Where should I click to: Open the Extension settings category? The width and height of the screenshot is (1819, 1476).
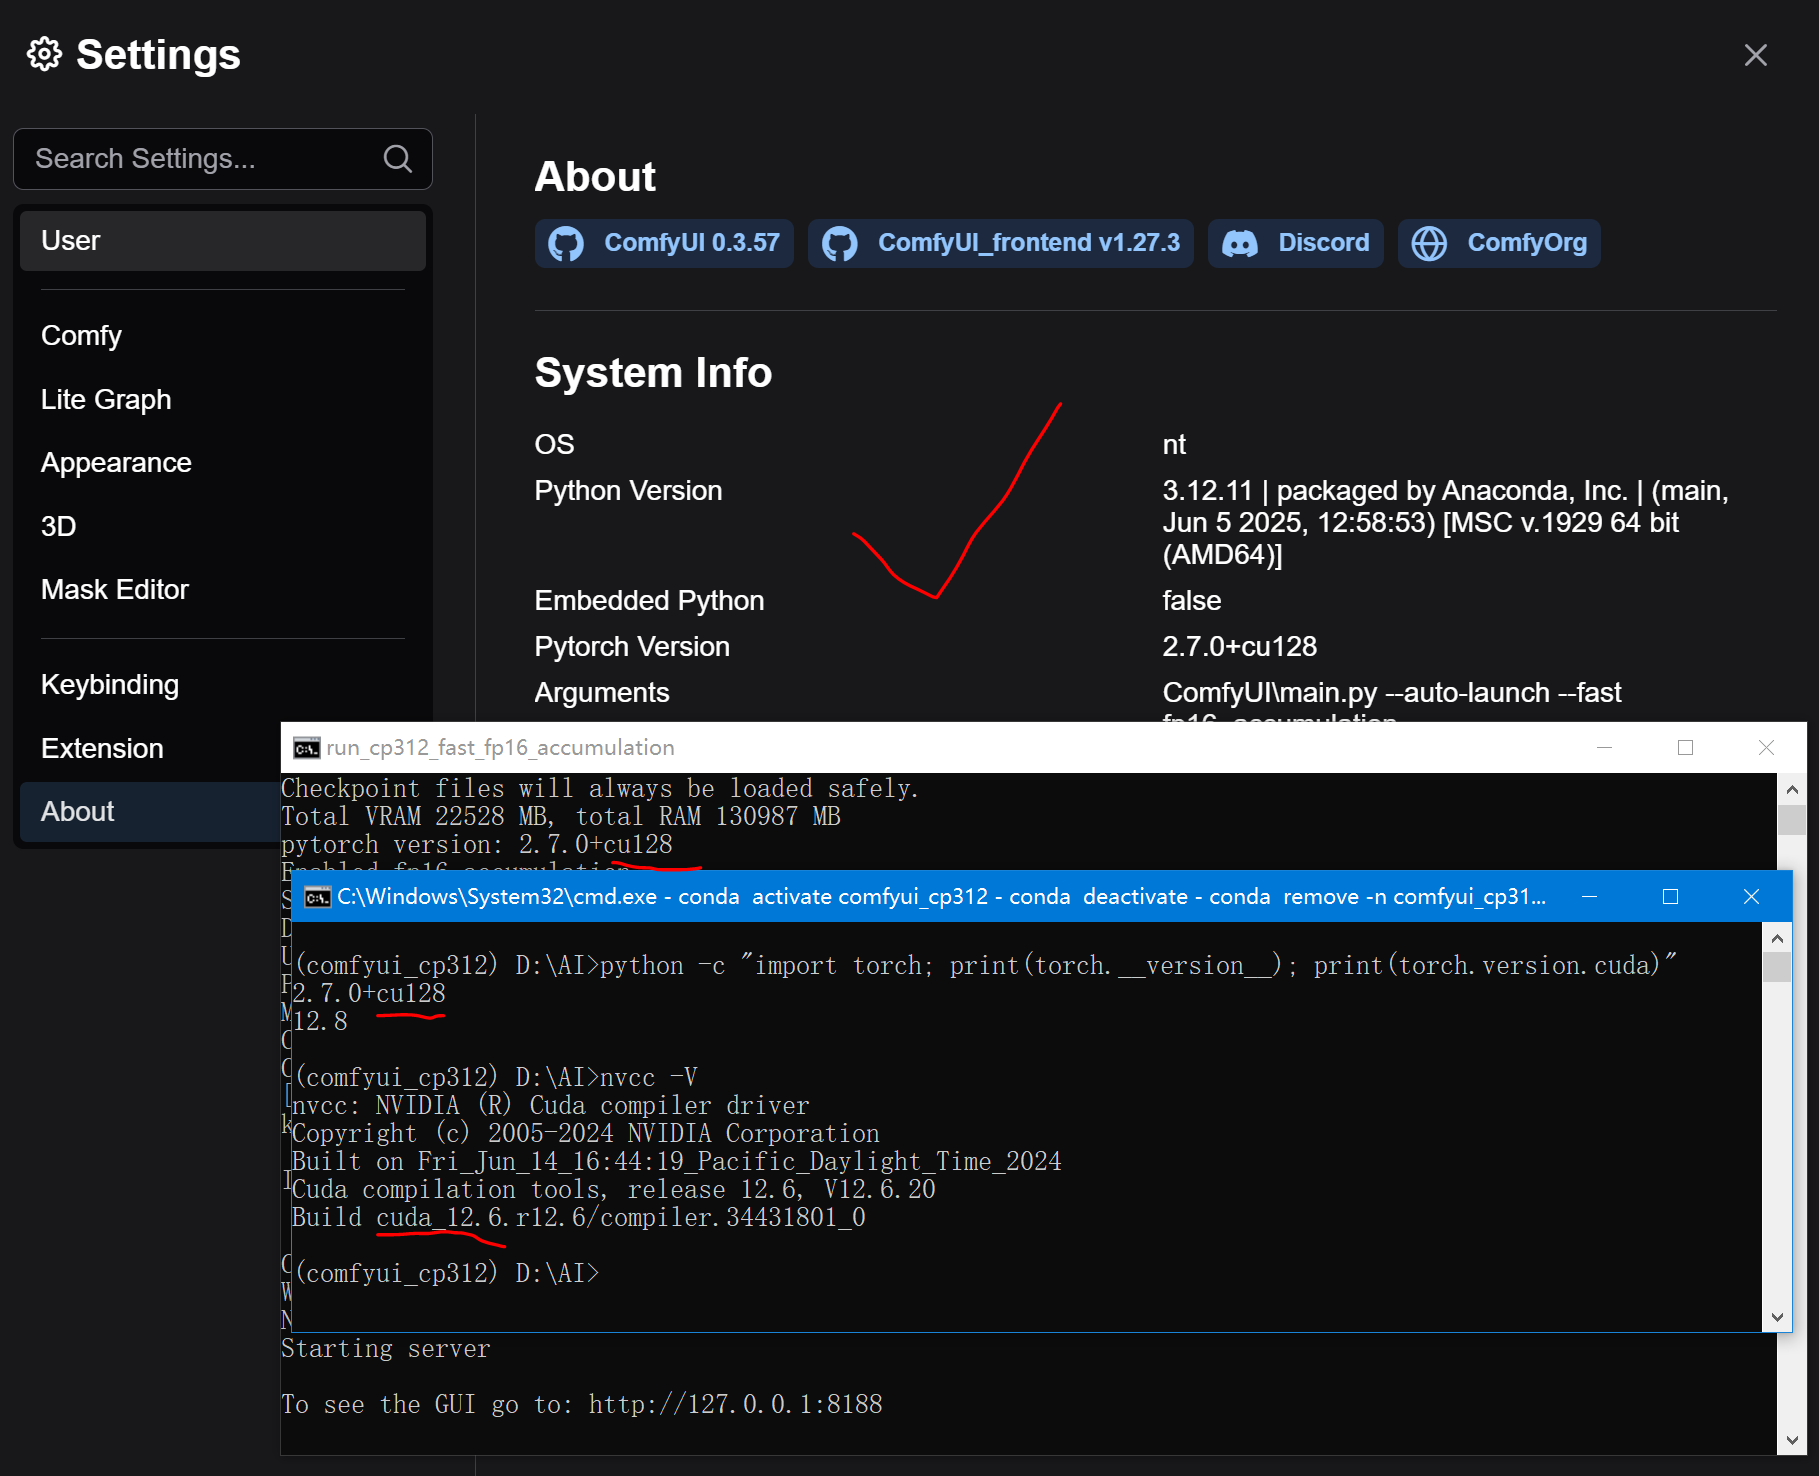tap(150, 748)
